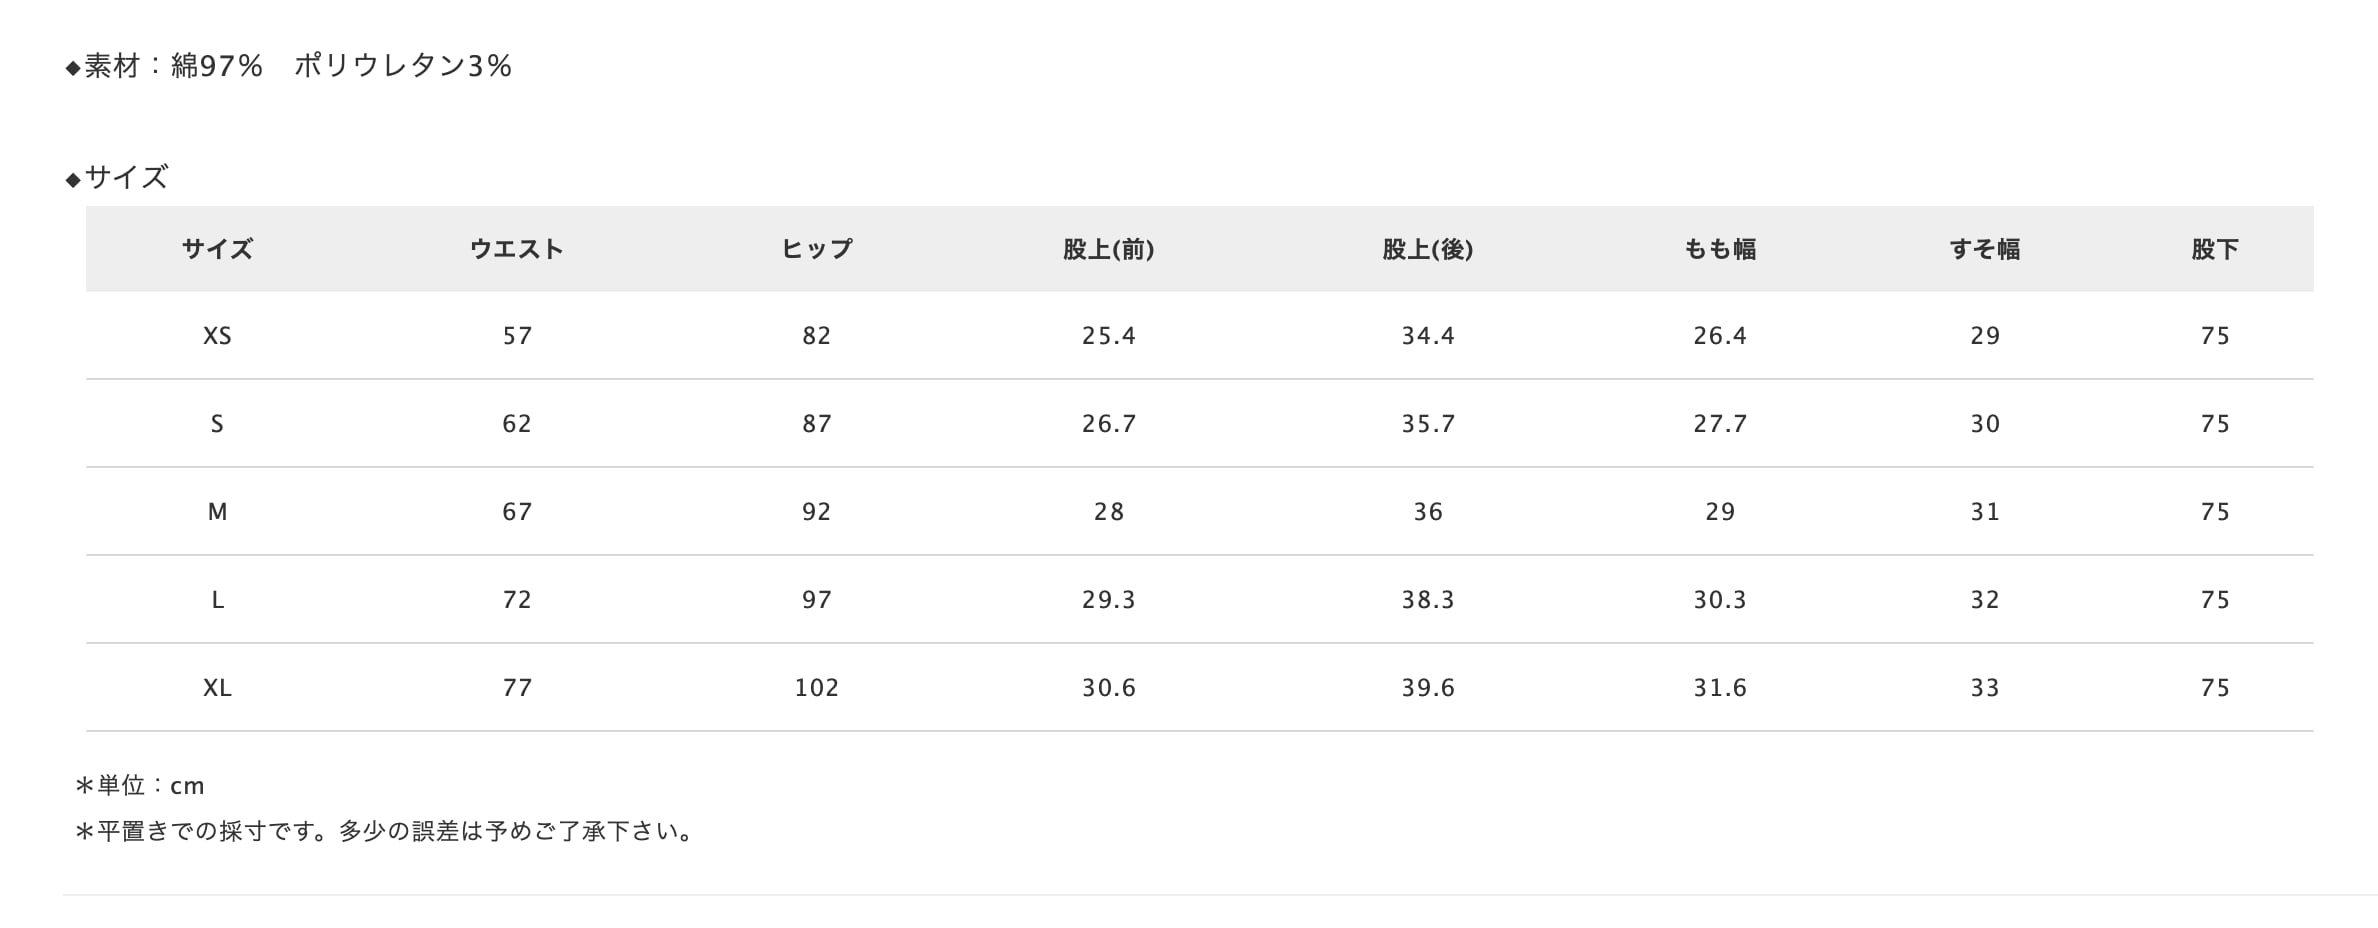Click the XS waist value 57
2378x928 pixels.
click(x=516, y=336)
